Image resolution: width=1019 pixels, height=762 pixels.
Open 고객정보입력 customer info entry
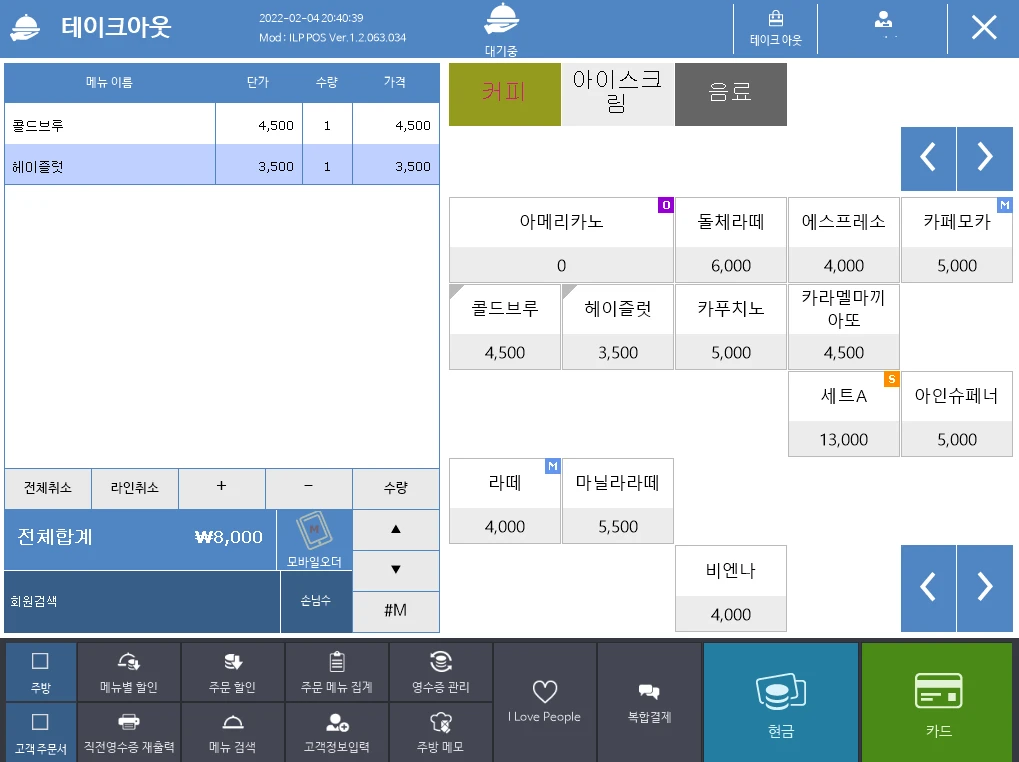click(x=336, y=732)
